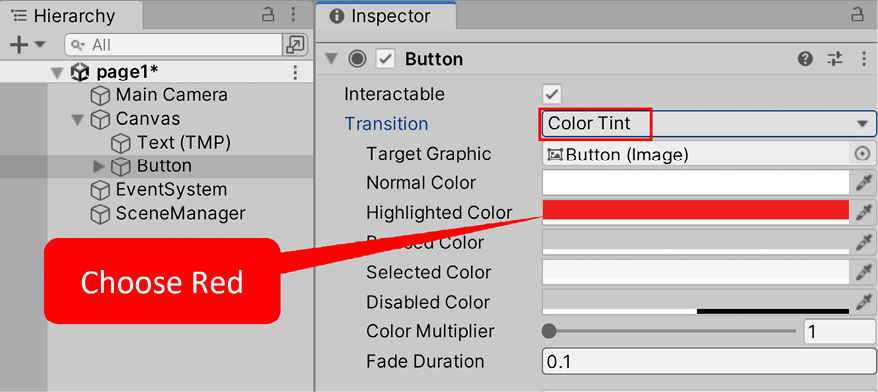Click the Inspector panel lock icon
Viewport: 878px width, 392px height.
pyautogui.click(x=857, y=16)
